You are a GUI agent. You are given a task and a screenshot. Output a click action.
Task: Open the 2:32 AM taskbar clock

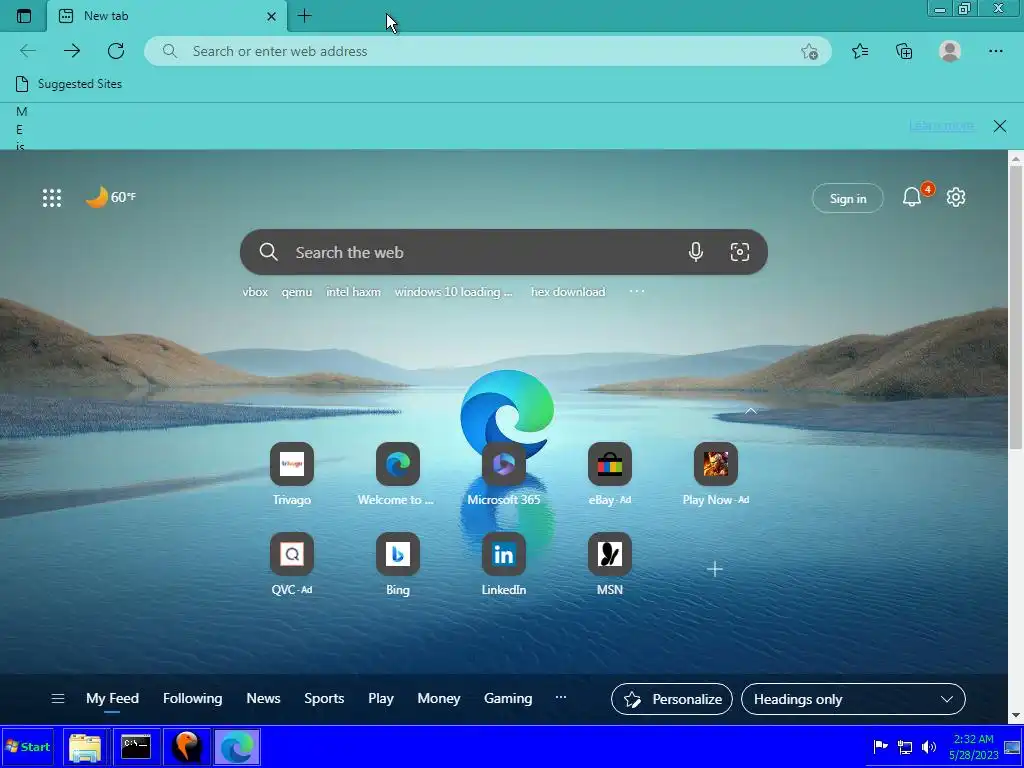click(974, 747)
